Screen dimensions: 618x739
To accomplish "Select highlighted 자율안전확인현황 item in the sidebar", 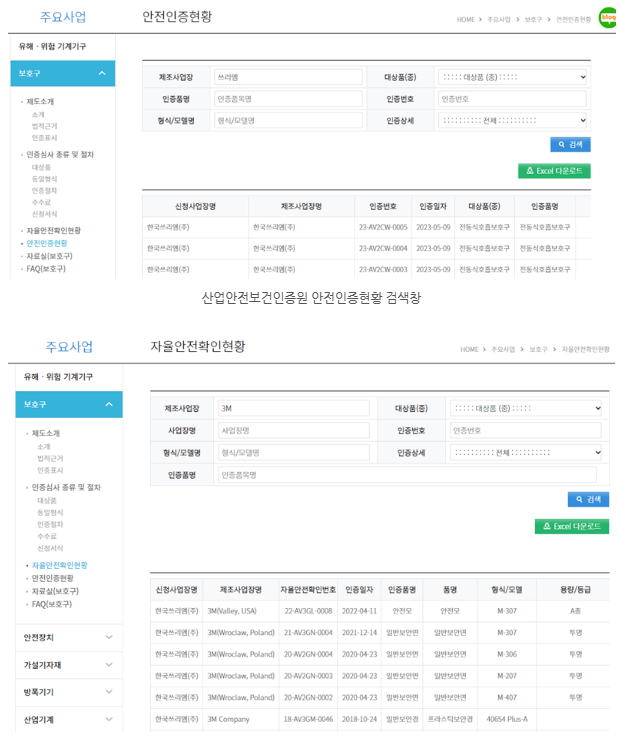I will [59, 565].
